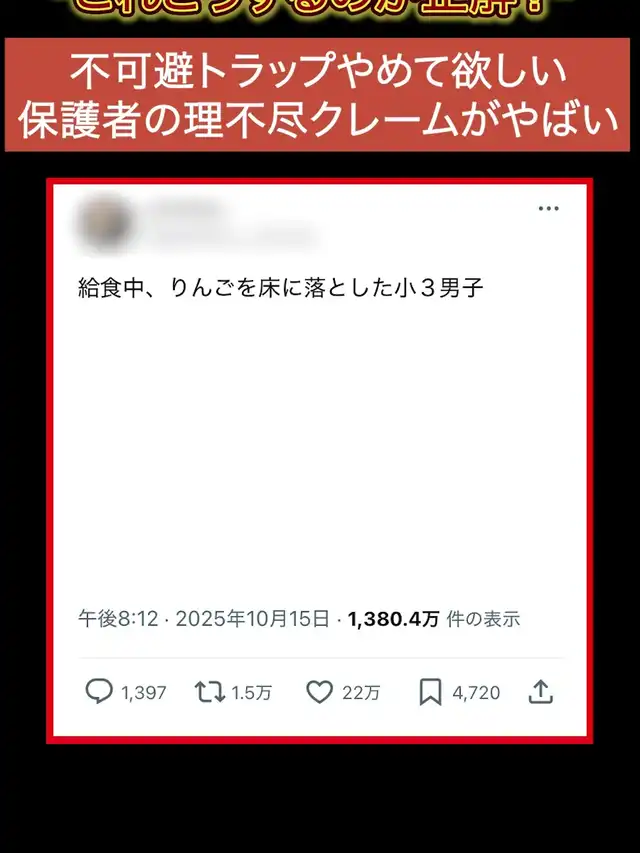Click the reply count 1,397
Image resolution: width=640 pixels, height=853 pixels.
(x=144, y=693)
